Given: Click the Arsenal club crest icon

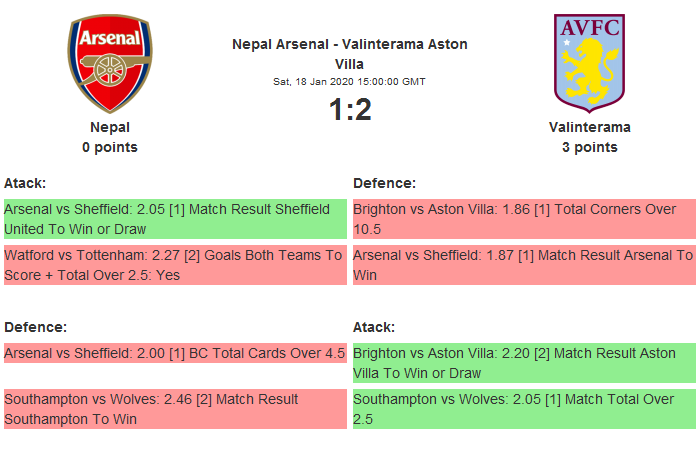Looking at the screenshot, I should [110, 63].
